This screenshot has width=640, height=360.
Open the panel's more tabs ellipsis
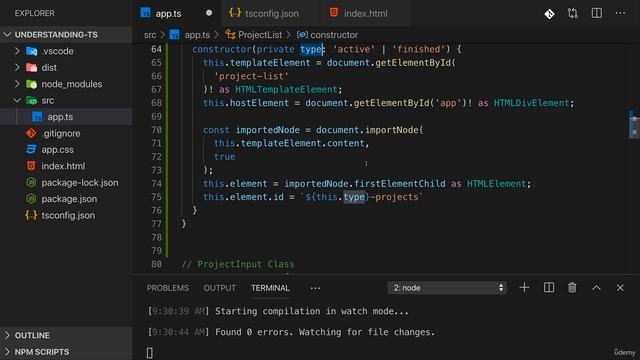[315, 288]
